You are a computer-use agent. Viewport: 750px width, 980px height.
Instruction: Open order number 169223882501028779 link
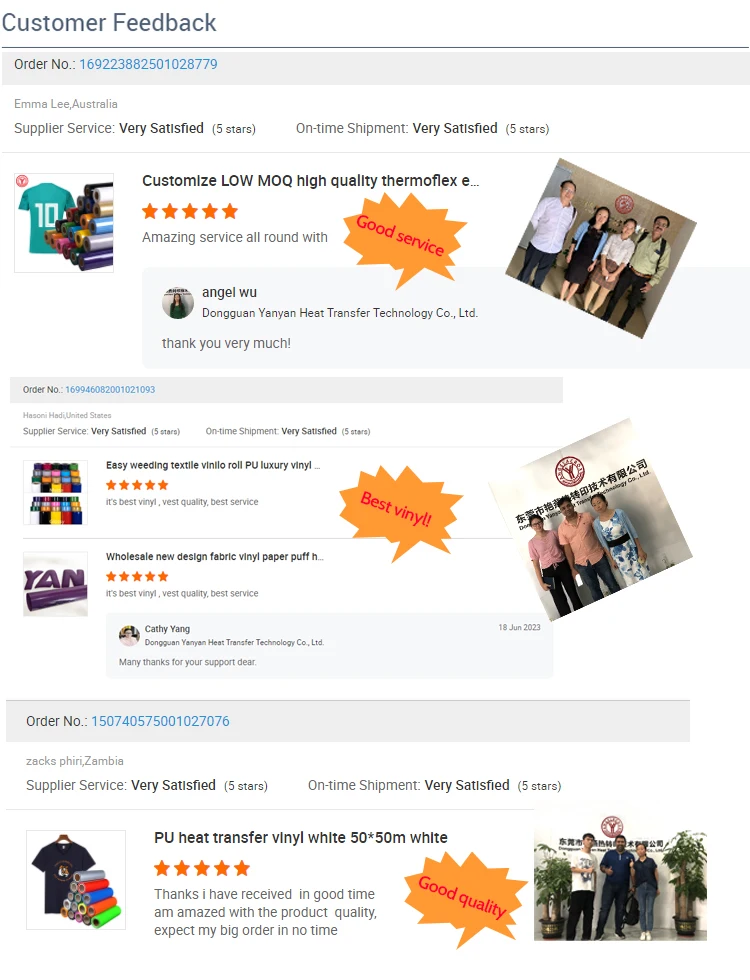[x=148, y=64]
